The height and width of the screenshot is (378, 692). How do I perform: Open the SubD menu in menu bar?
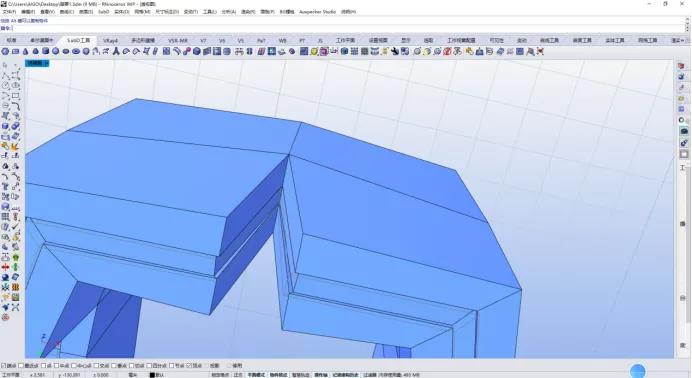click(104, 12)
